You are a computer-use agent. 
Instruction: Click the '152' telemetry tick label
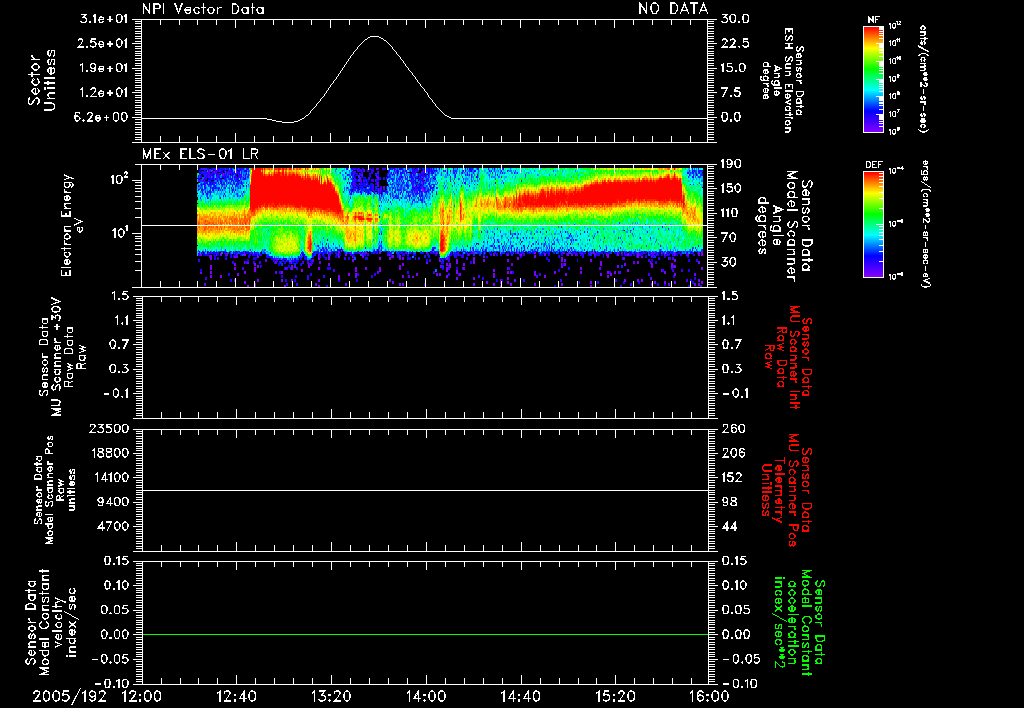click(732, 477)
